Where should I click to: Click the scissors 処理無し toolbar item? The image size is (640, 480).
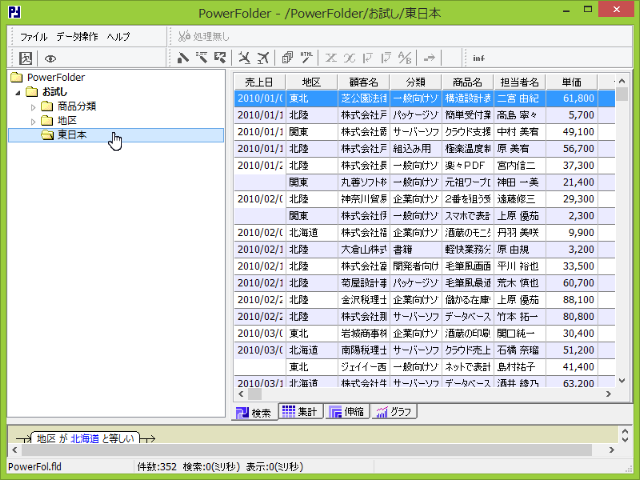pyautogui.click(x=204, y=37)
